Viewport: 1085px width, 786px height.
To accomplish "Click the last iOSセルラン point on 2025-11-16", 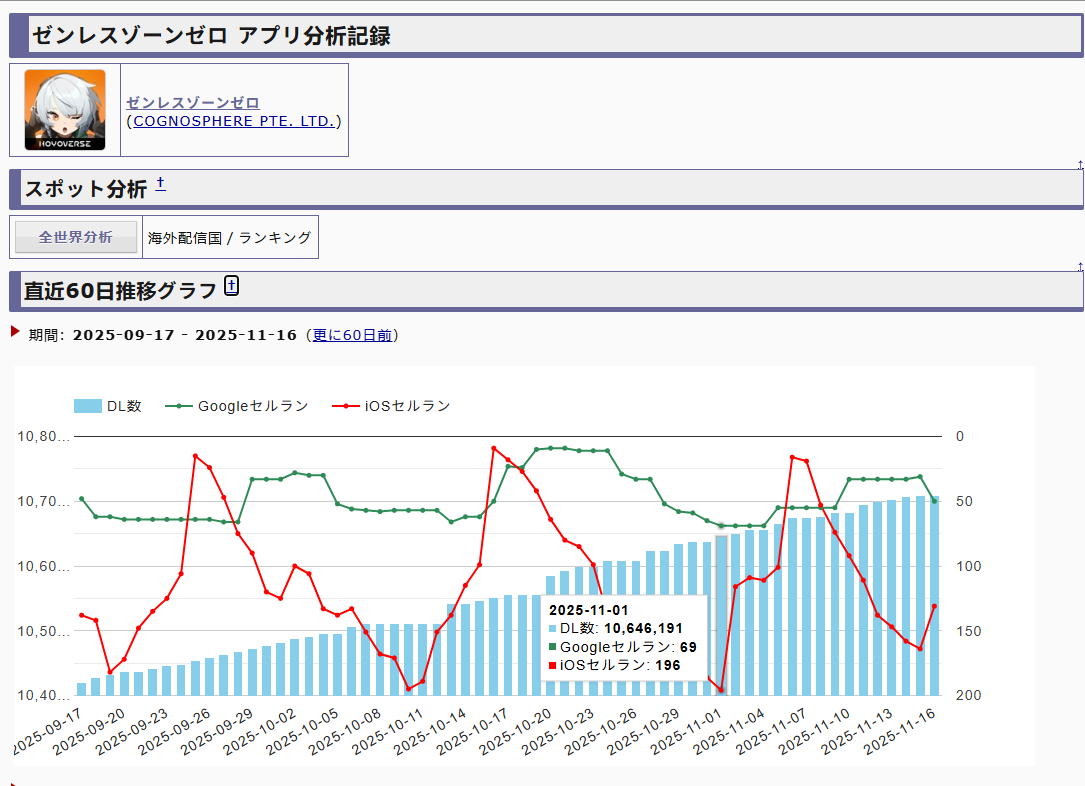I will pos(934,606).
